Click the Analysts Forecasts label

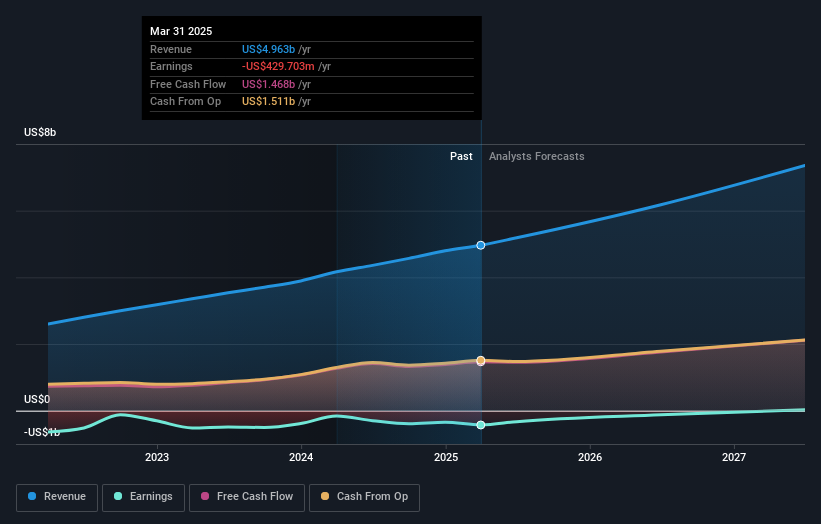[537, 157]
